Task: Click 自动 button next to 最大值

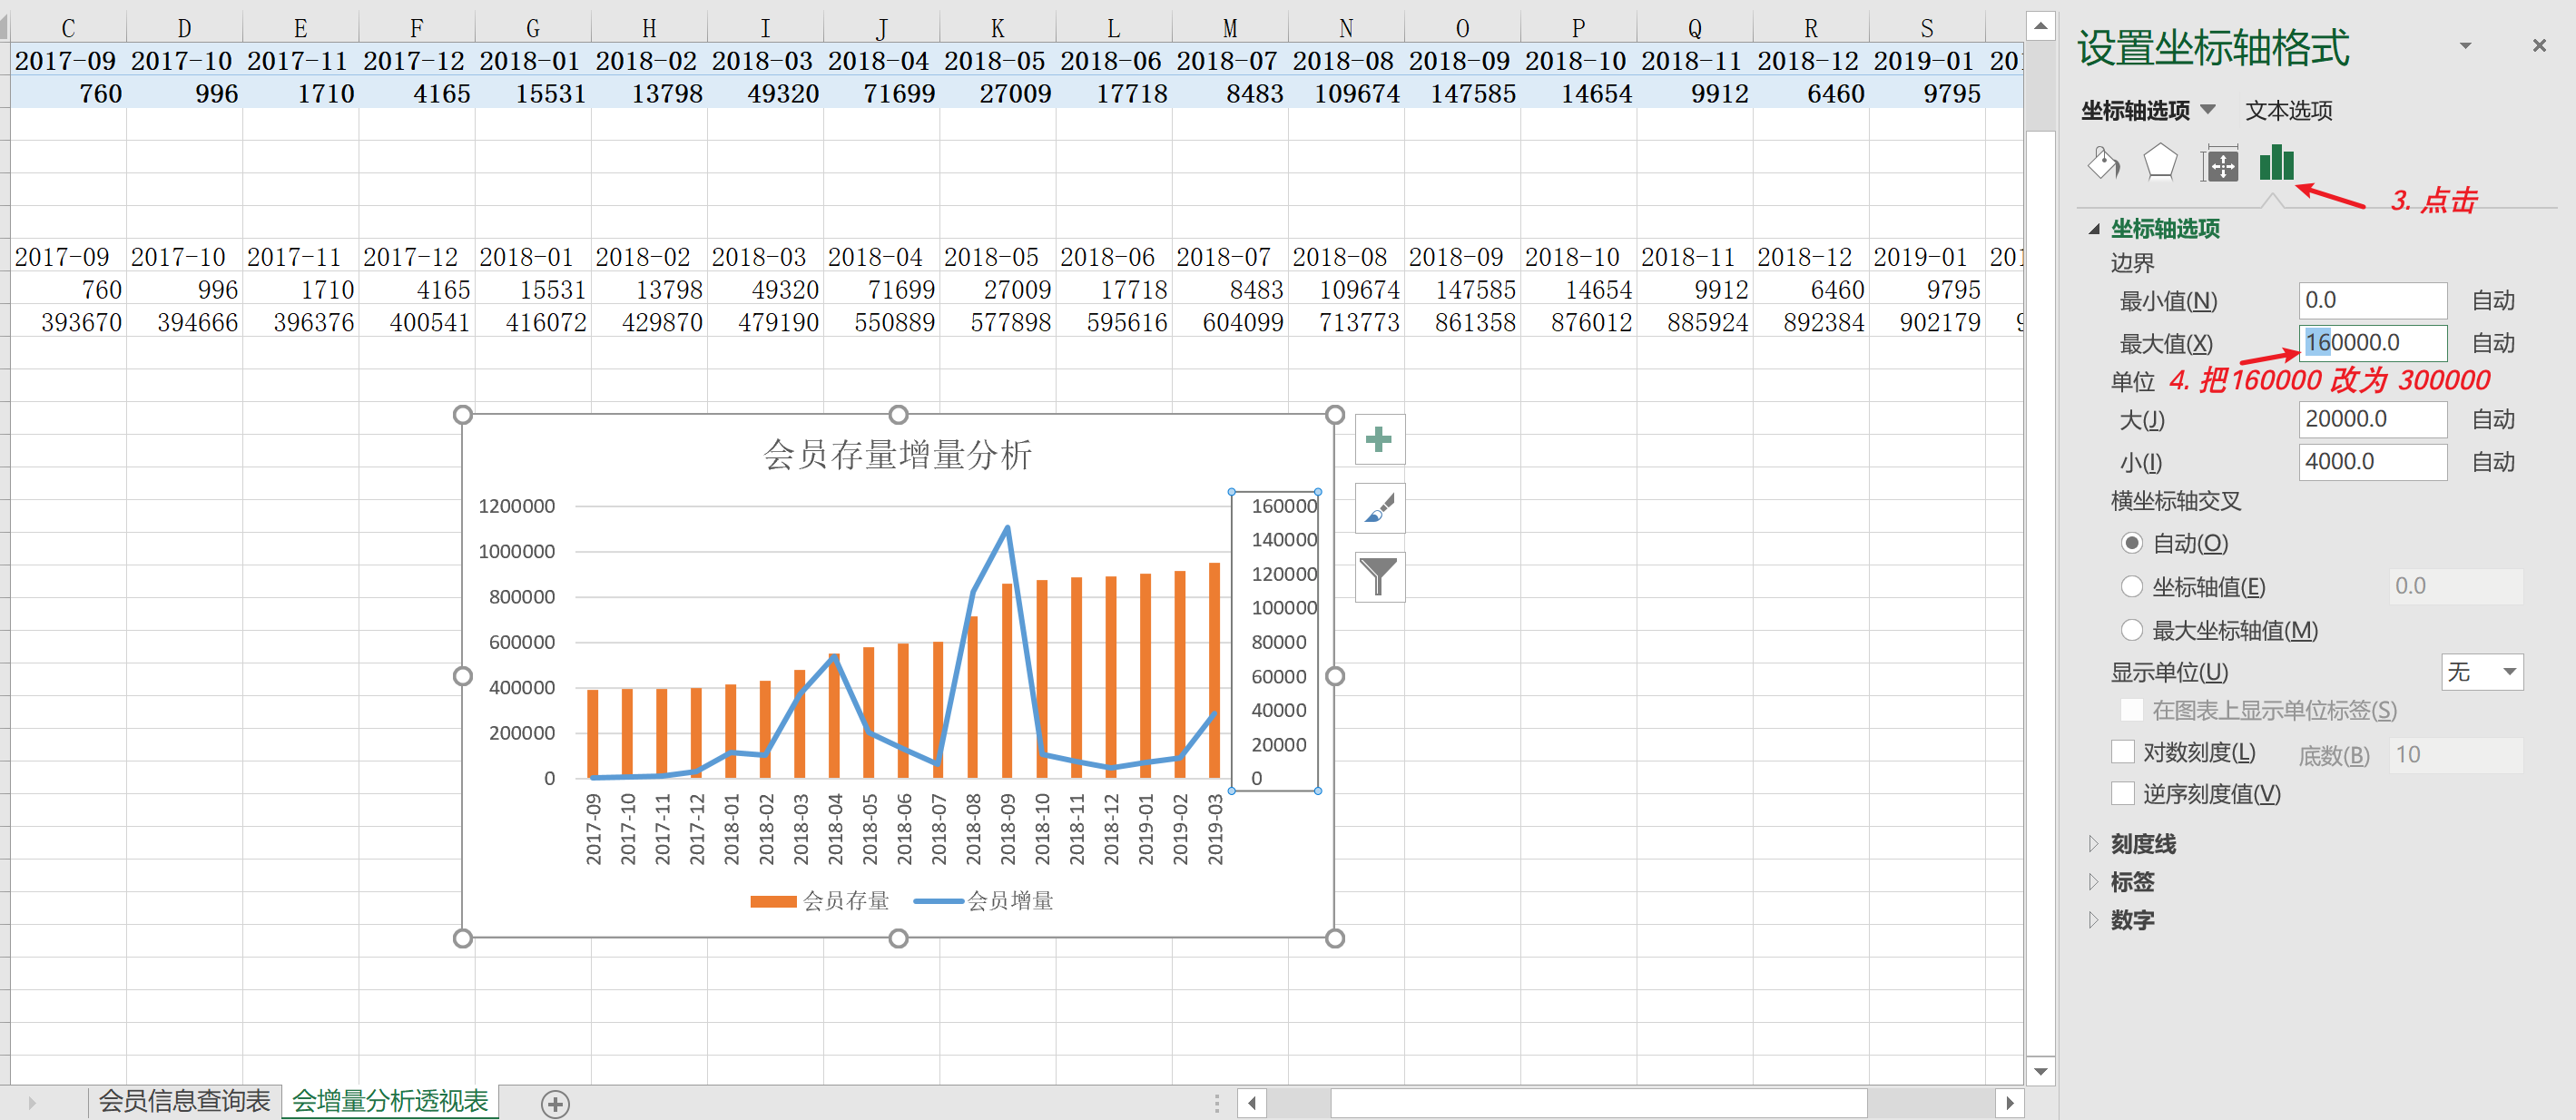Action: click(2492, 344)
